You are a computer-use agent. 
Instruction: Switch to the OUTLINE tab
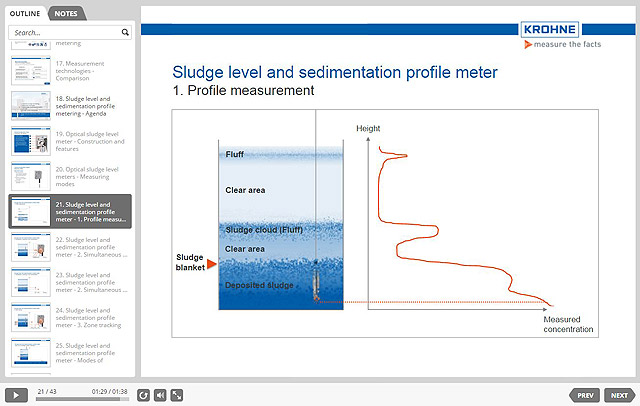(25, 13)
